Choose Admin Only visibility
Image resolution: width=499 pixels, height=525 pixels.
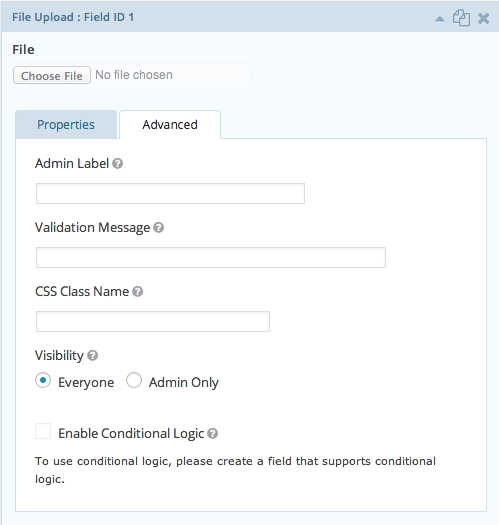134,380
